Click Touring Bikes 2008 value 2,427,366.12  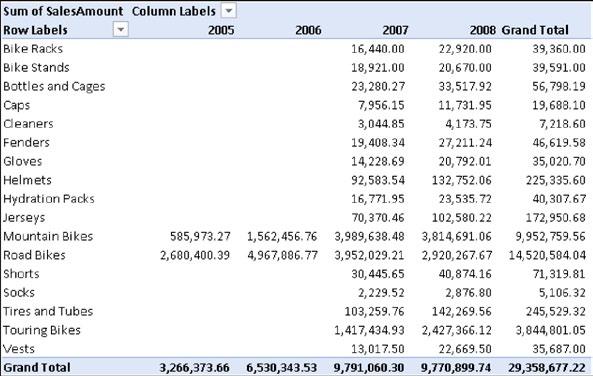(x=457, y=330)
